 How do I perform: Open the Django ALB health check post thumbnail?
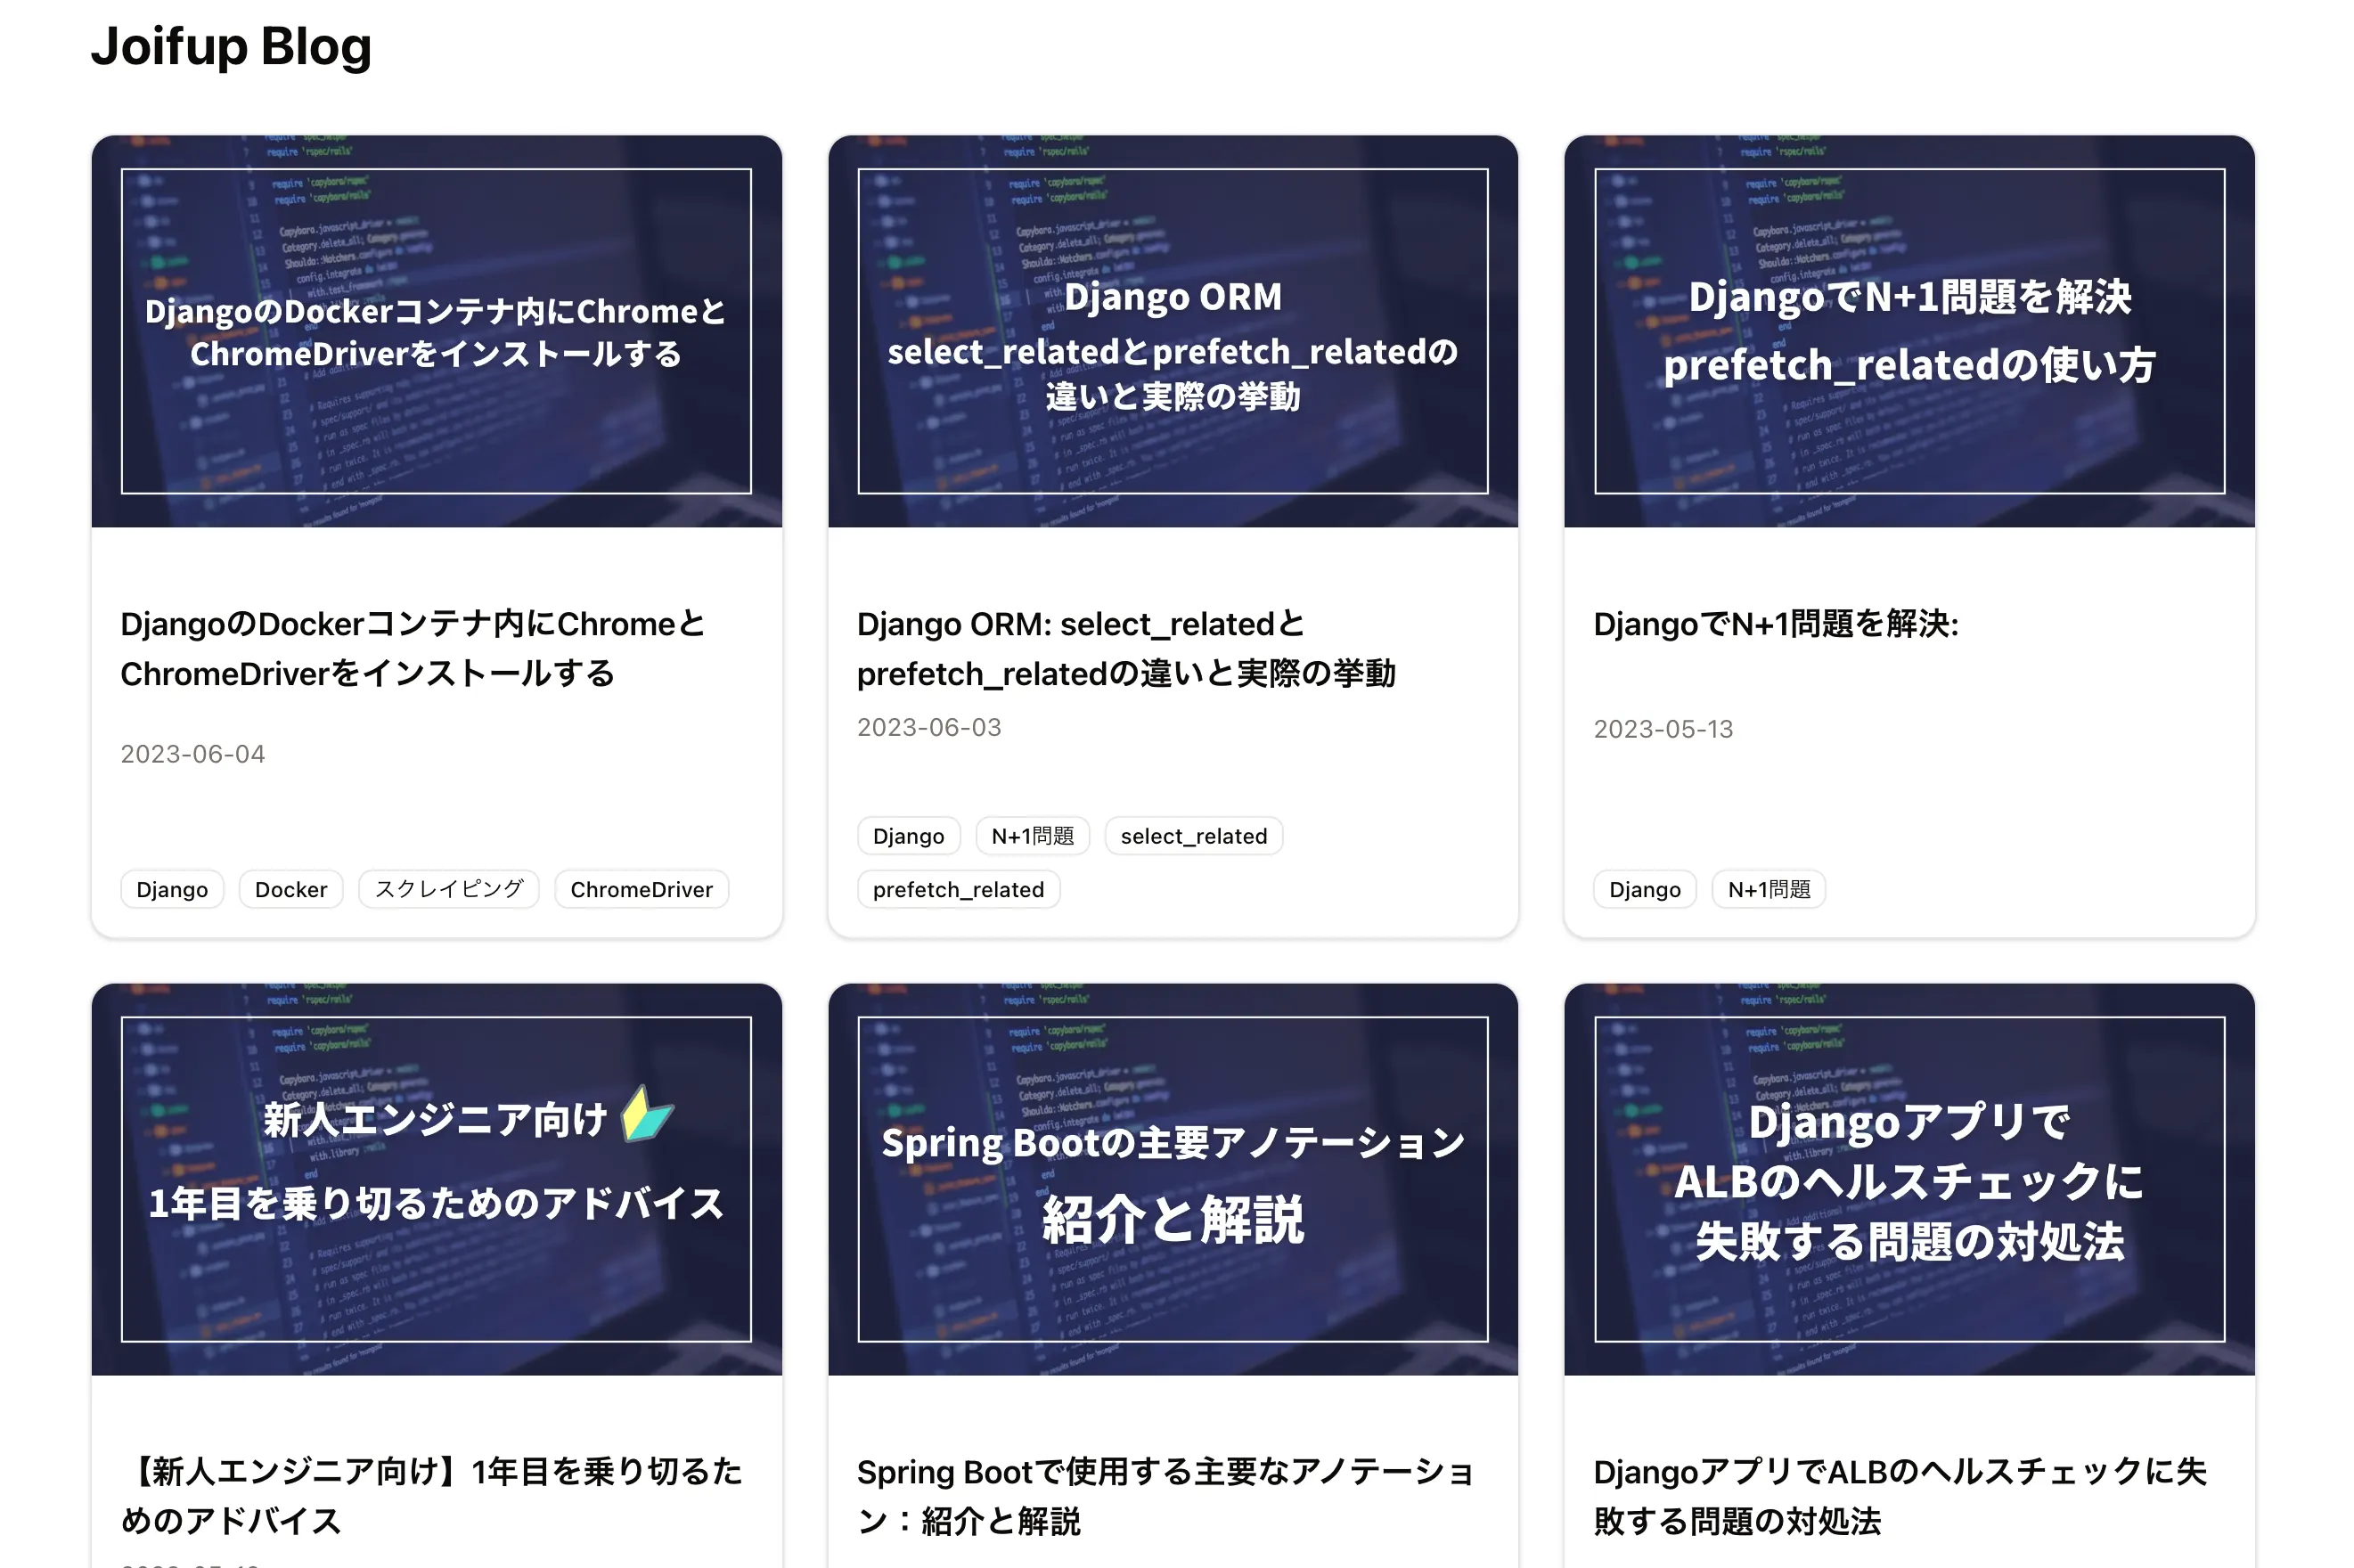point(1908,1178)
